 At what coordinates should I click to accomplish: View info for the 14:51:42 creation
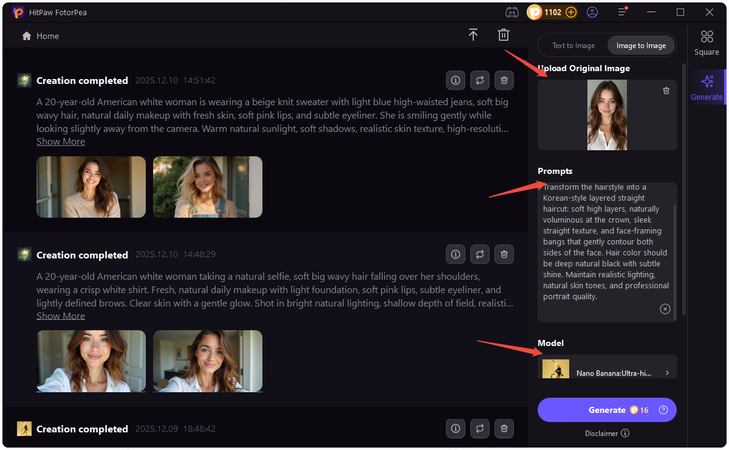(455, 80)
